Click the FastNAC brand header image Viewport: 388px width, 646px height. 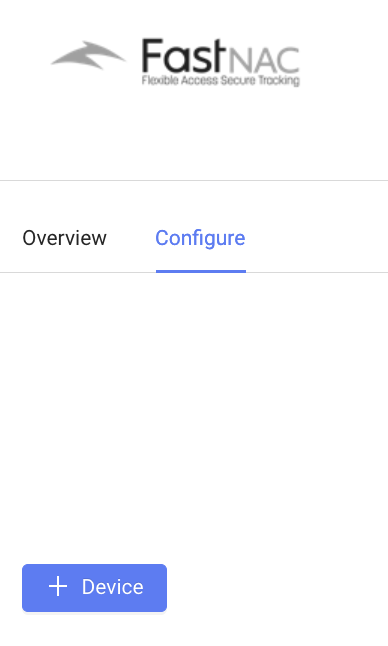click(175, 63)
